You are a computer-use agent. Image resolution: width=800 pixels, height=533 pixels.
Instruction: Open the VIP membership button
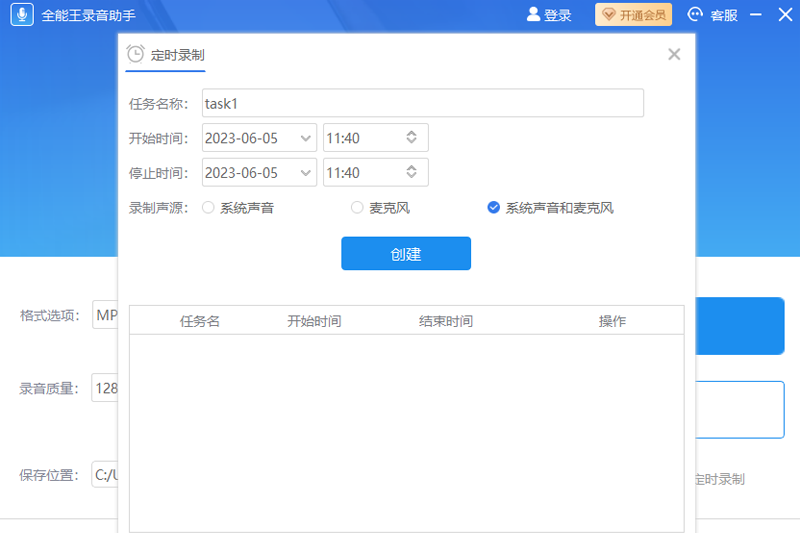click(x=634, y=15)
